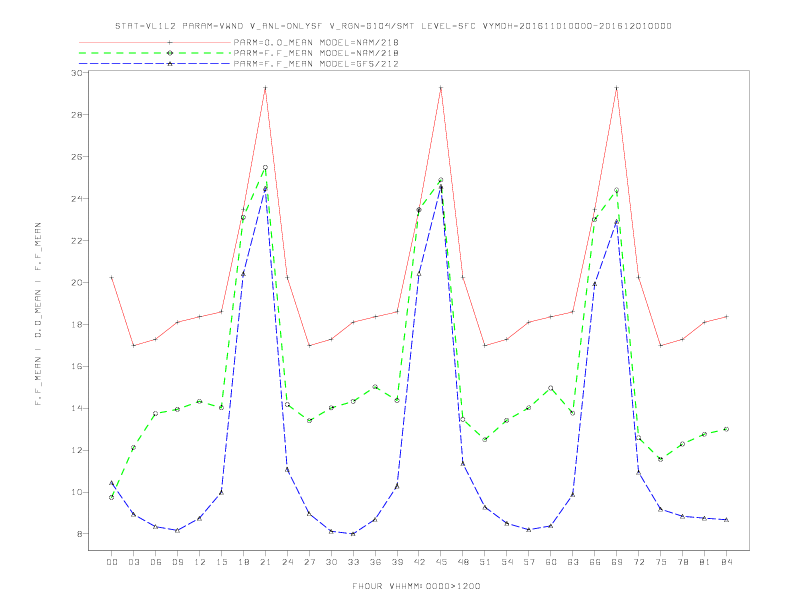The image size is (792, 612).
Task: Click x-axis tick label 45
Action: coord(441,562)
